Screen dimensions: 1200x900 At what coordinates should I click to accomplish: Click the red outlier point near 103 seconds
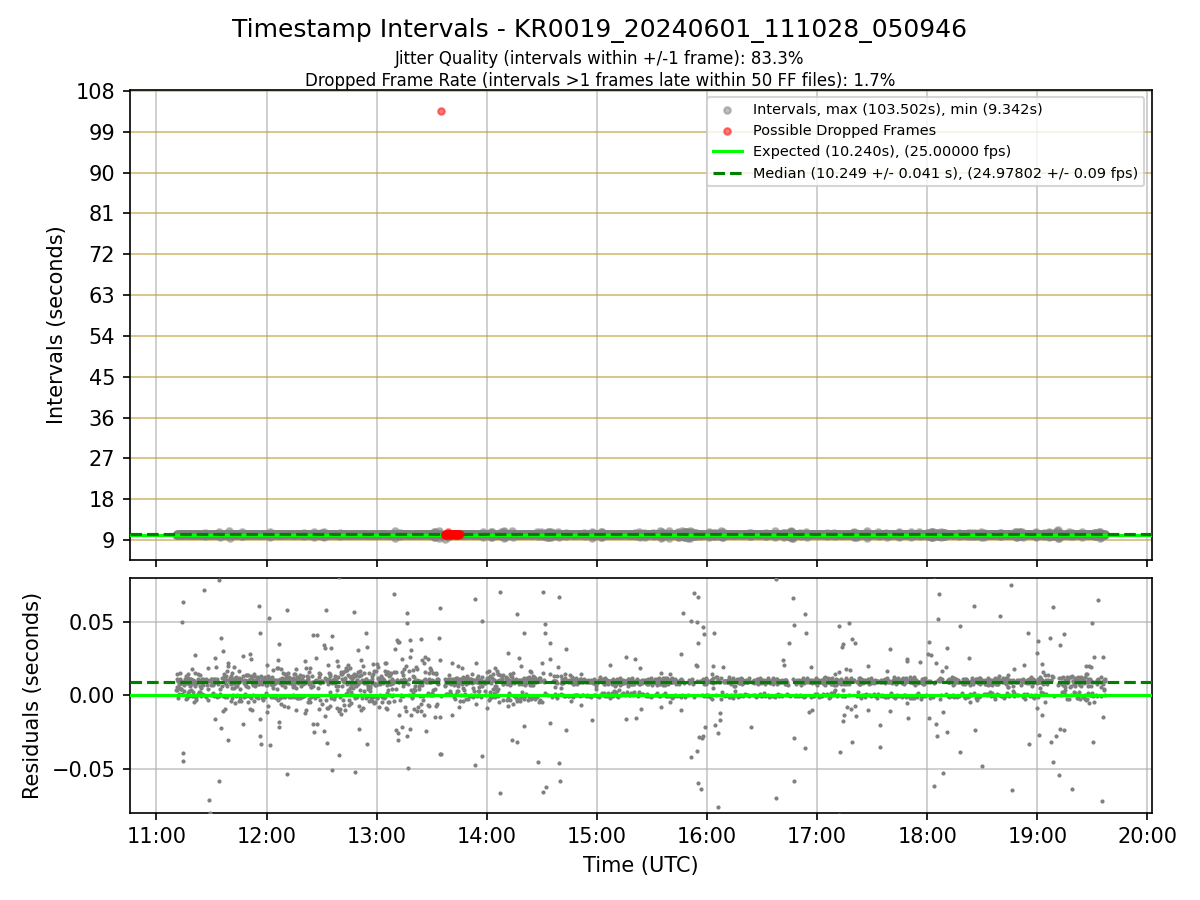click(x=441, y=111)
